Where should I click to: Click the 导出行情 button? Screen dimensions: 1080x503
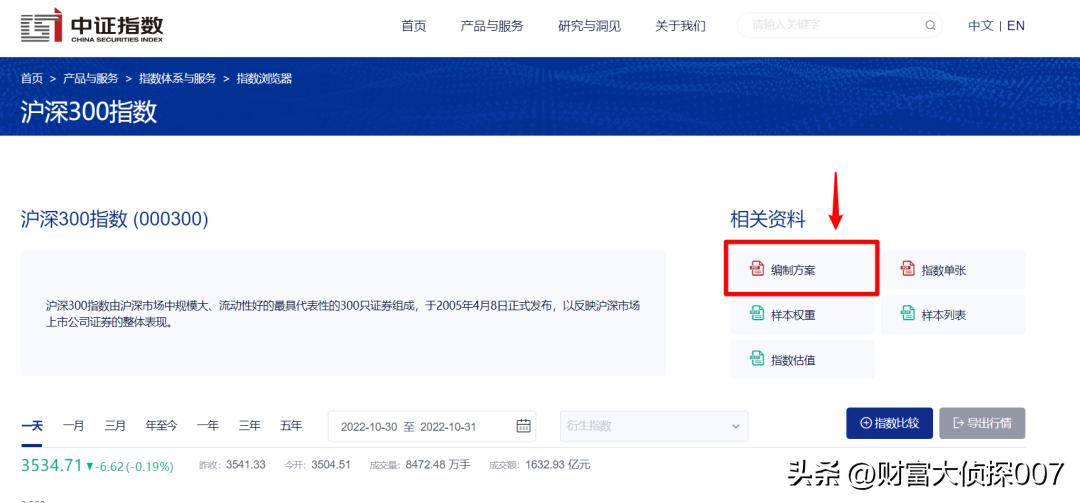(982, 423)
